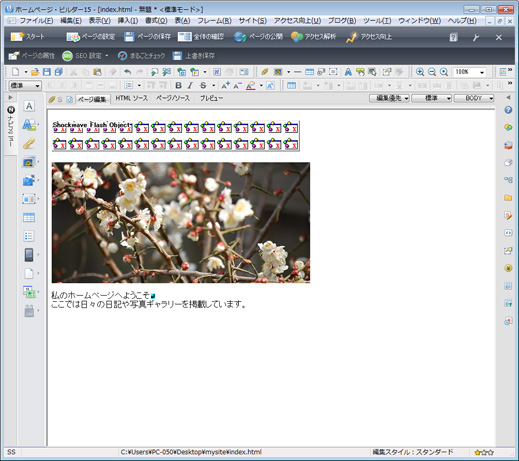Open the 挿入(I) menu
This screenshot has width=519, height=461.
(128, 21)
